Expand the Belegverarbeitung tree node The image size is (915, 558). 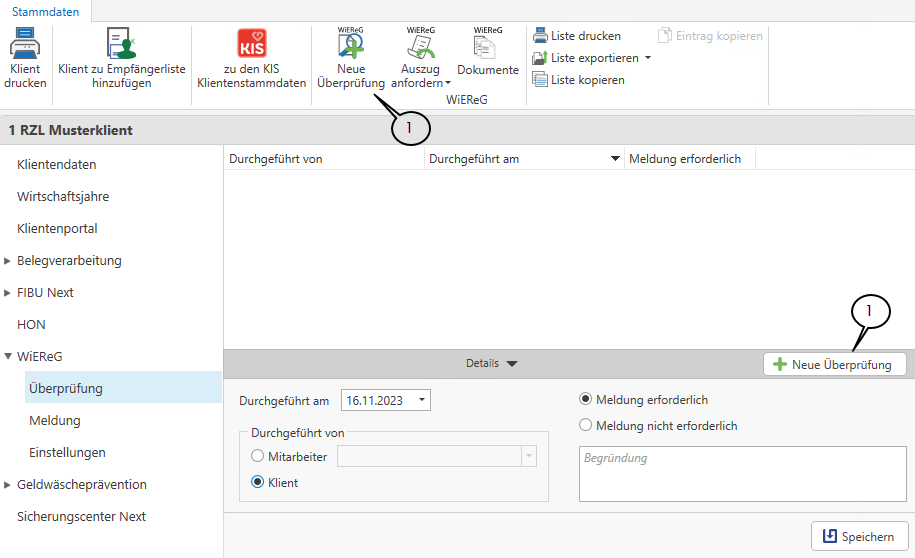[8, 261]
